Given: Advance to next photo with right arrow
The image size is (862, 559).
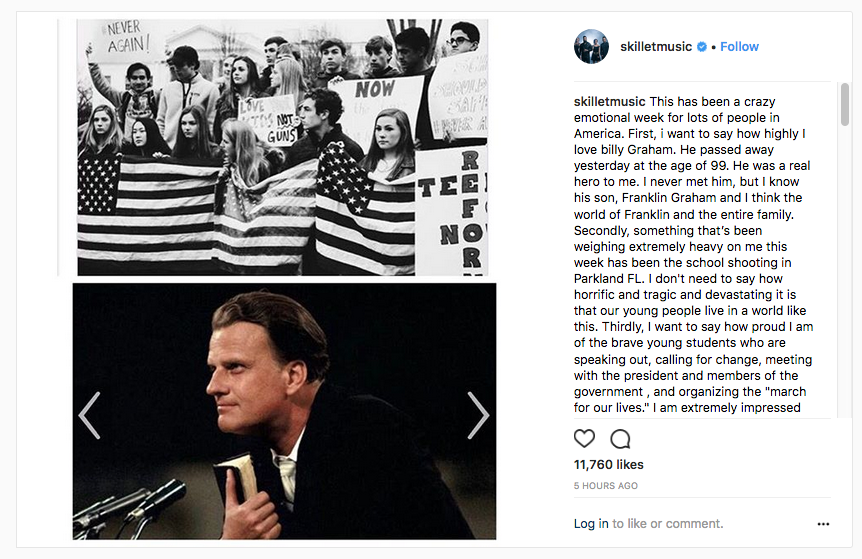Looking at the screenshot, I should [478, 415].
